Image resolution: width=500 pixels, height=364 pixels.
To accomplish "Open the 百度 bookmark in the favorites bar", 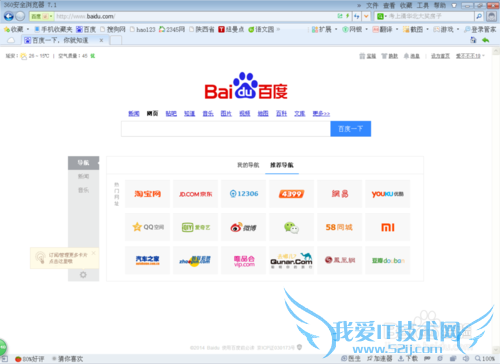I will [x=86, y=29].
